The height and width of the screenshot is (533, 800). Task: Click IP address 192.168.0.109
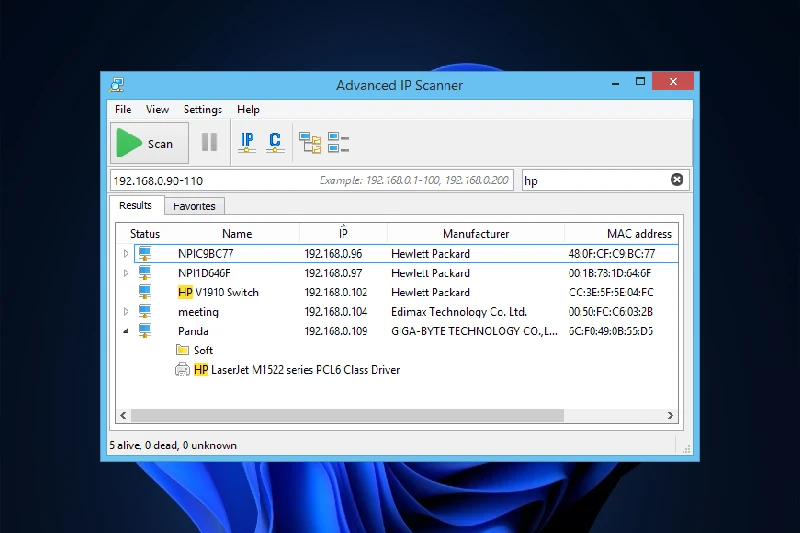(336, 331)
